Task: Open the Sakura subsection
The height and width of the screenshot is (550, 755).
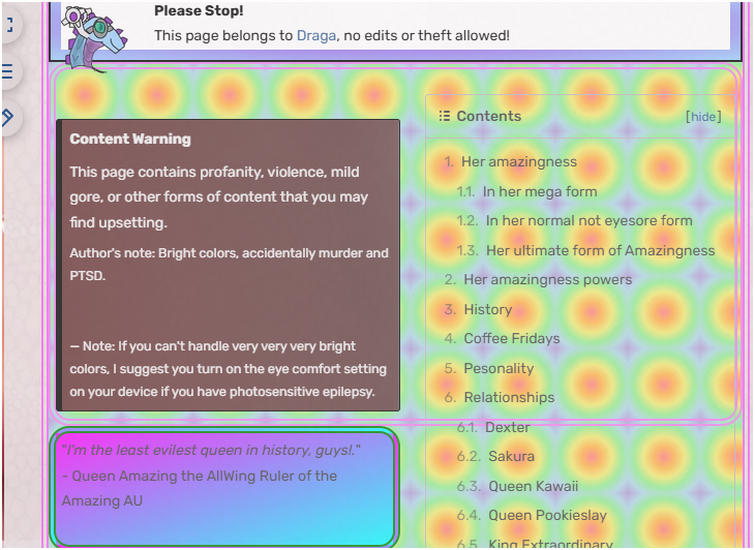Action: click(x=511, y=456)
